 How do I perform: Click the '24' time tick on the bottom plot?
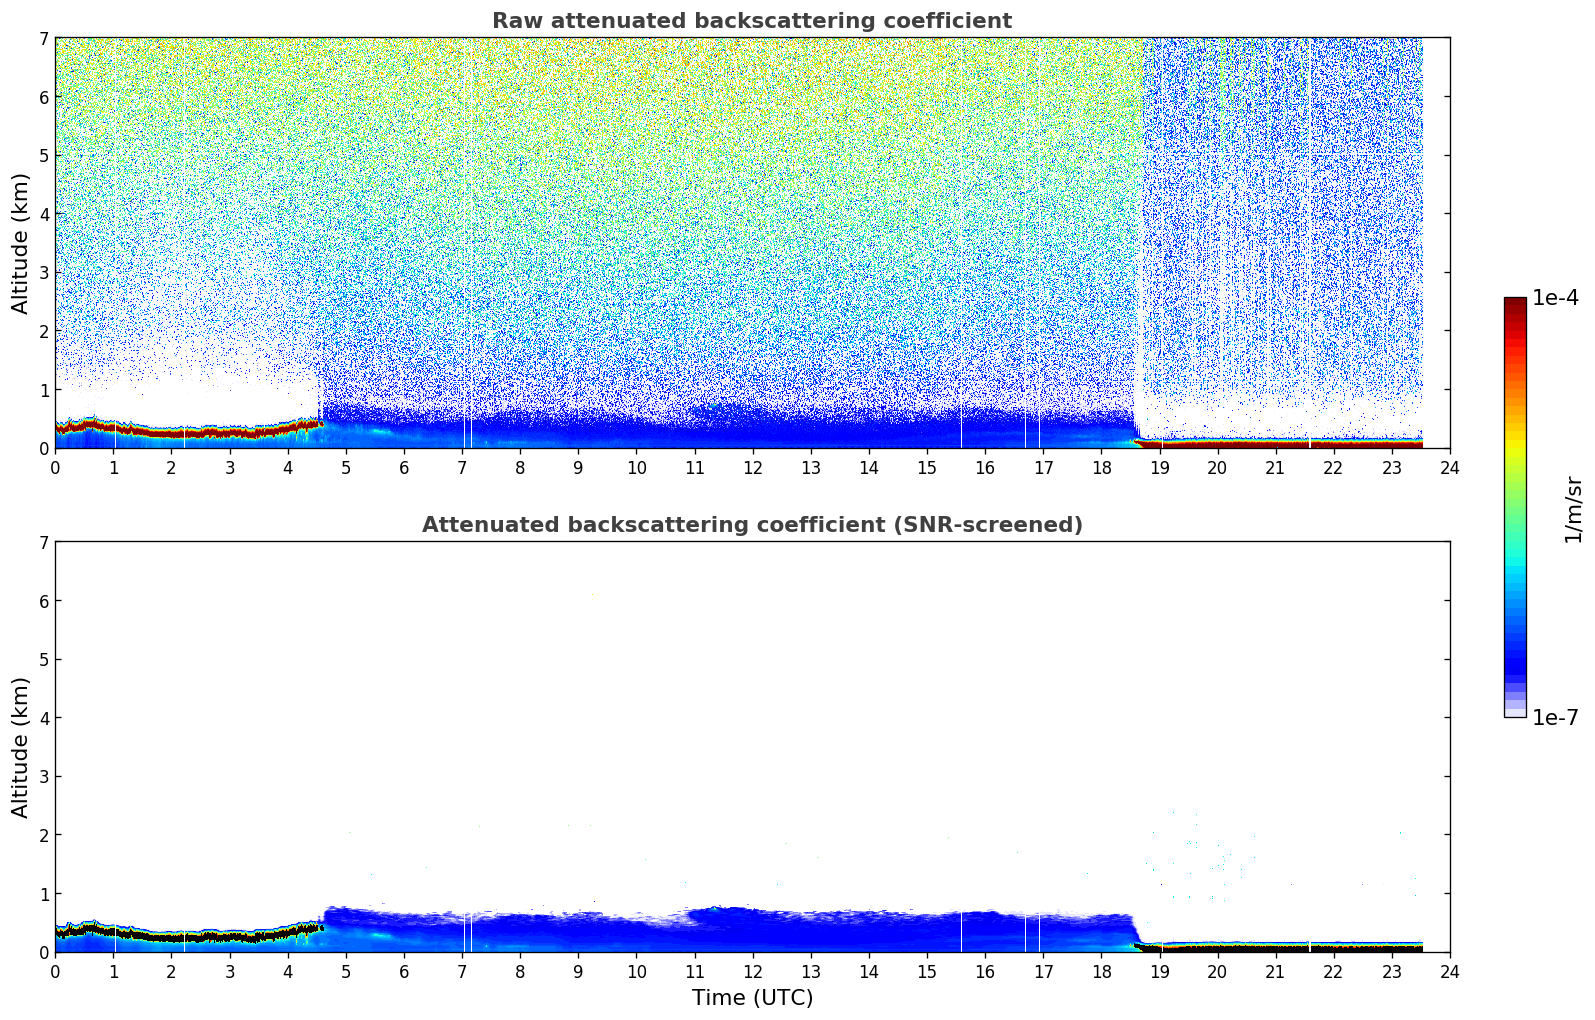1450,971
